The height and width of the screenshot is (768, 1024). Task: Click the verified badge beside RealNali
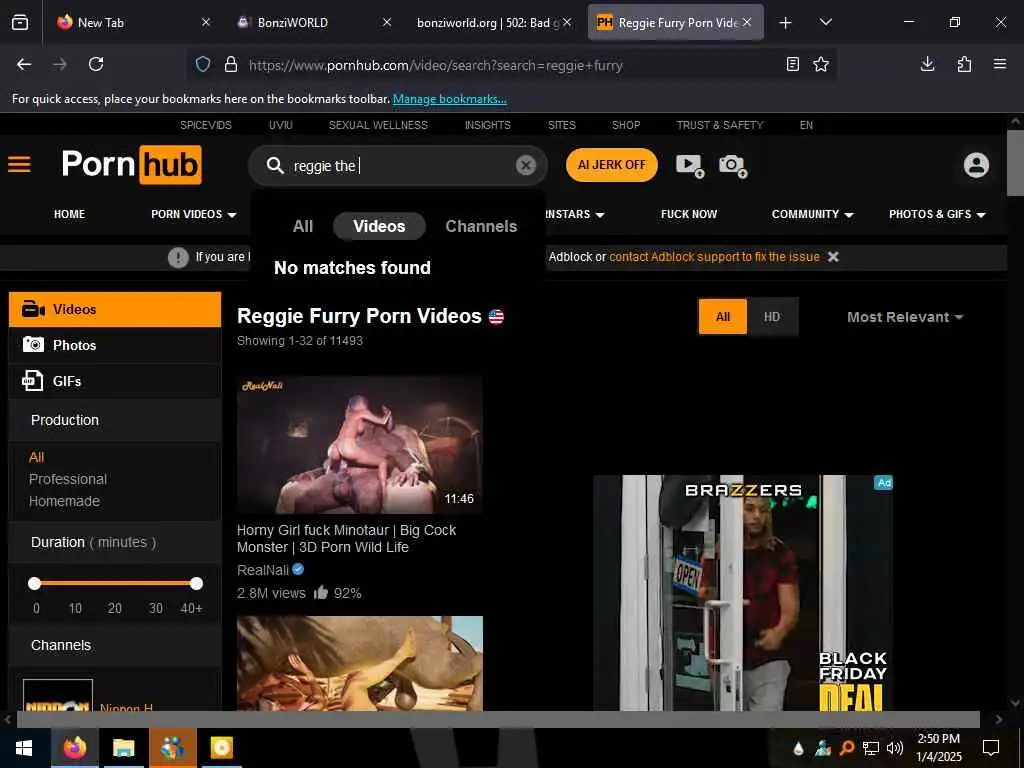point(298,569)
